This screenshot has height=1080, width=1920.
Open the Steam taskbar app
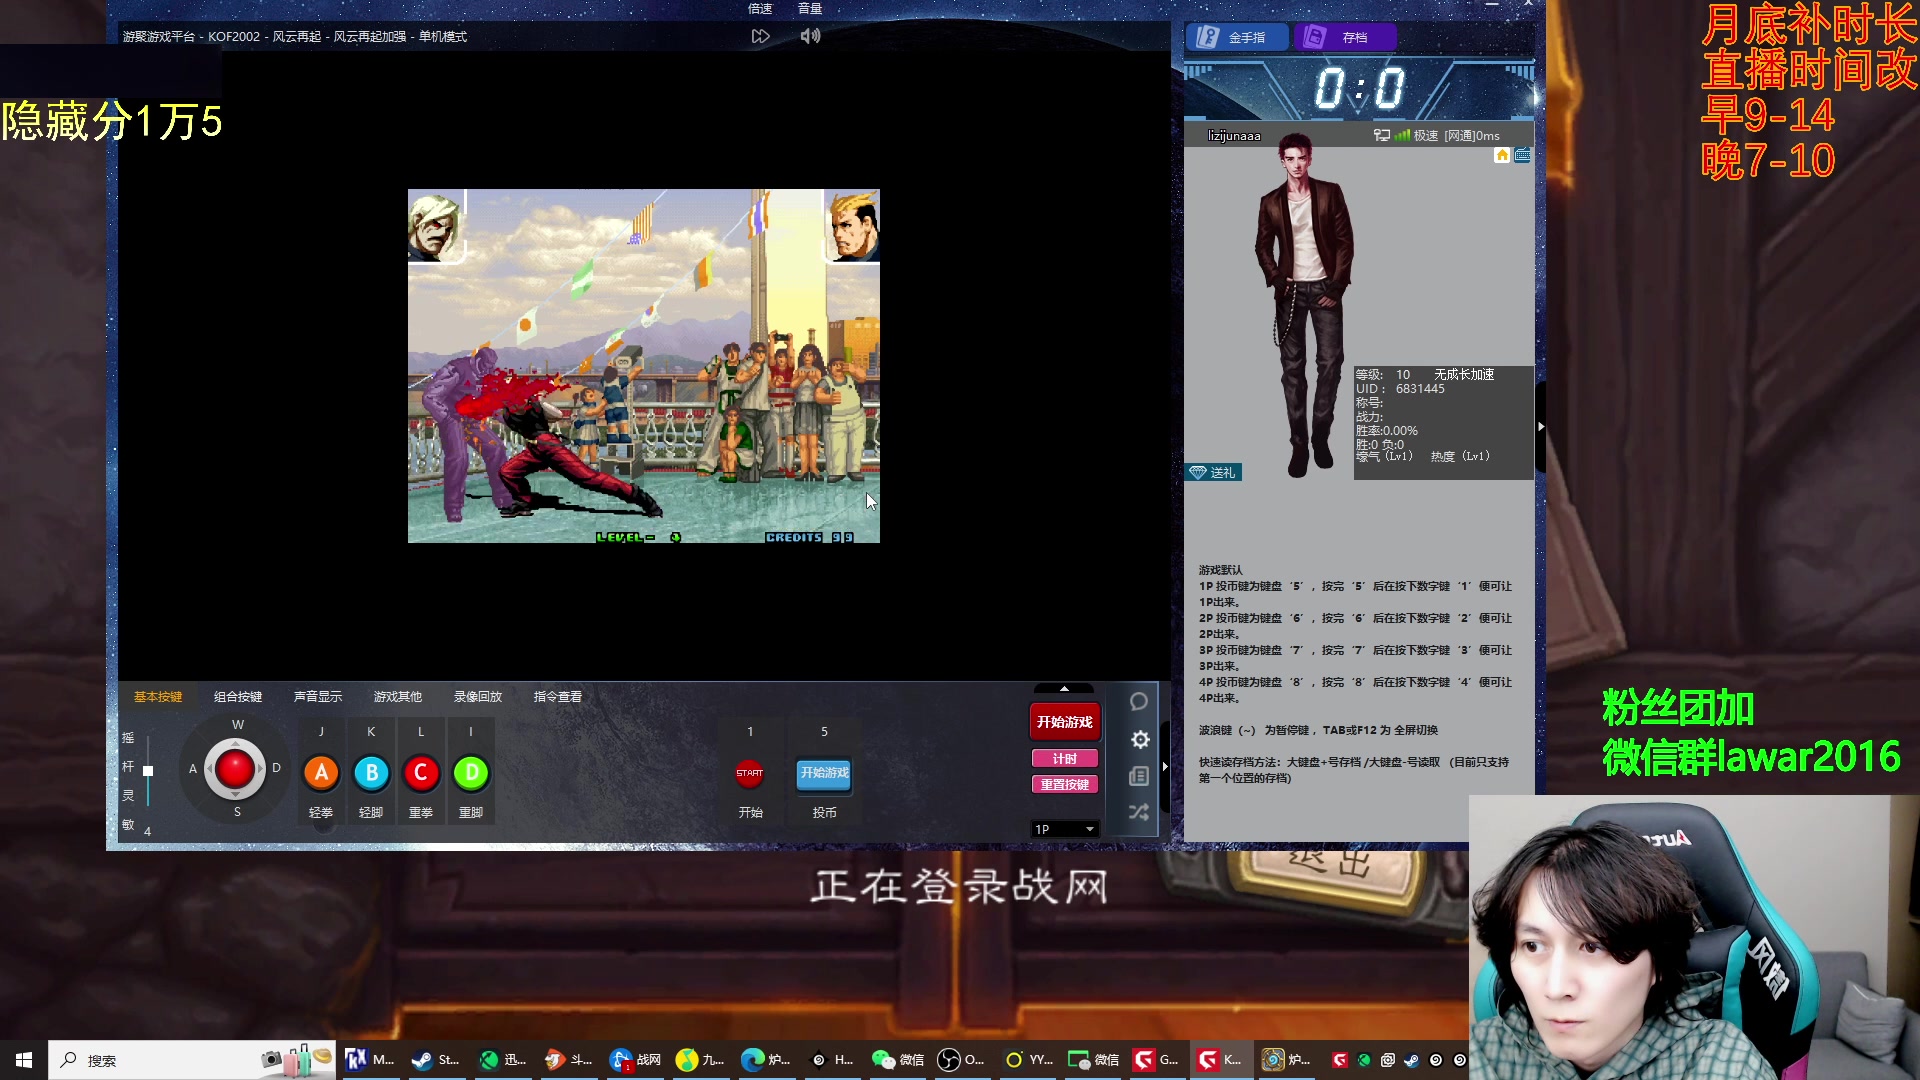click(434, 1060)
